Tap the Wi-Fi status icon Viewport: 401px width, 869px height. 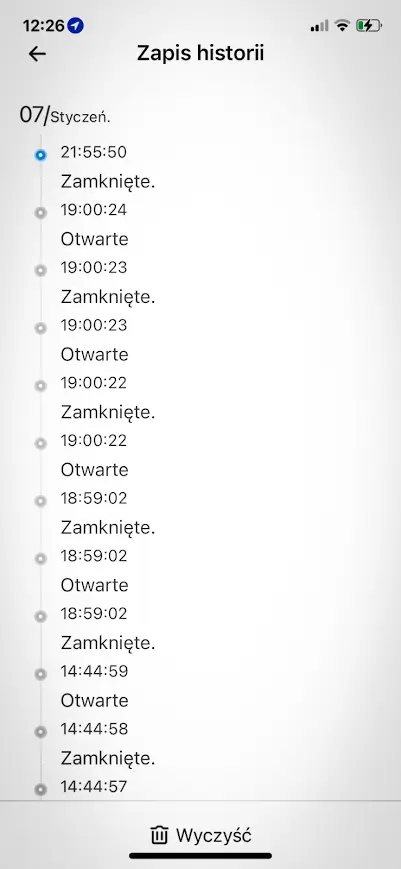[343, 25]
